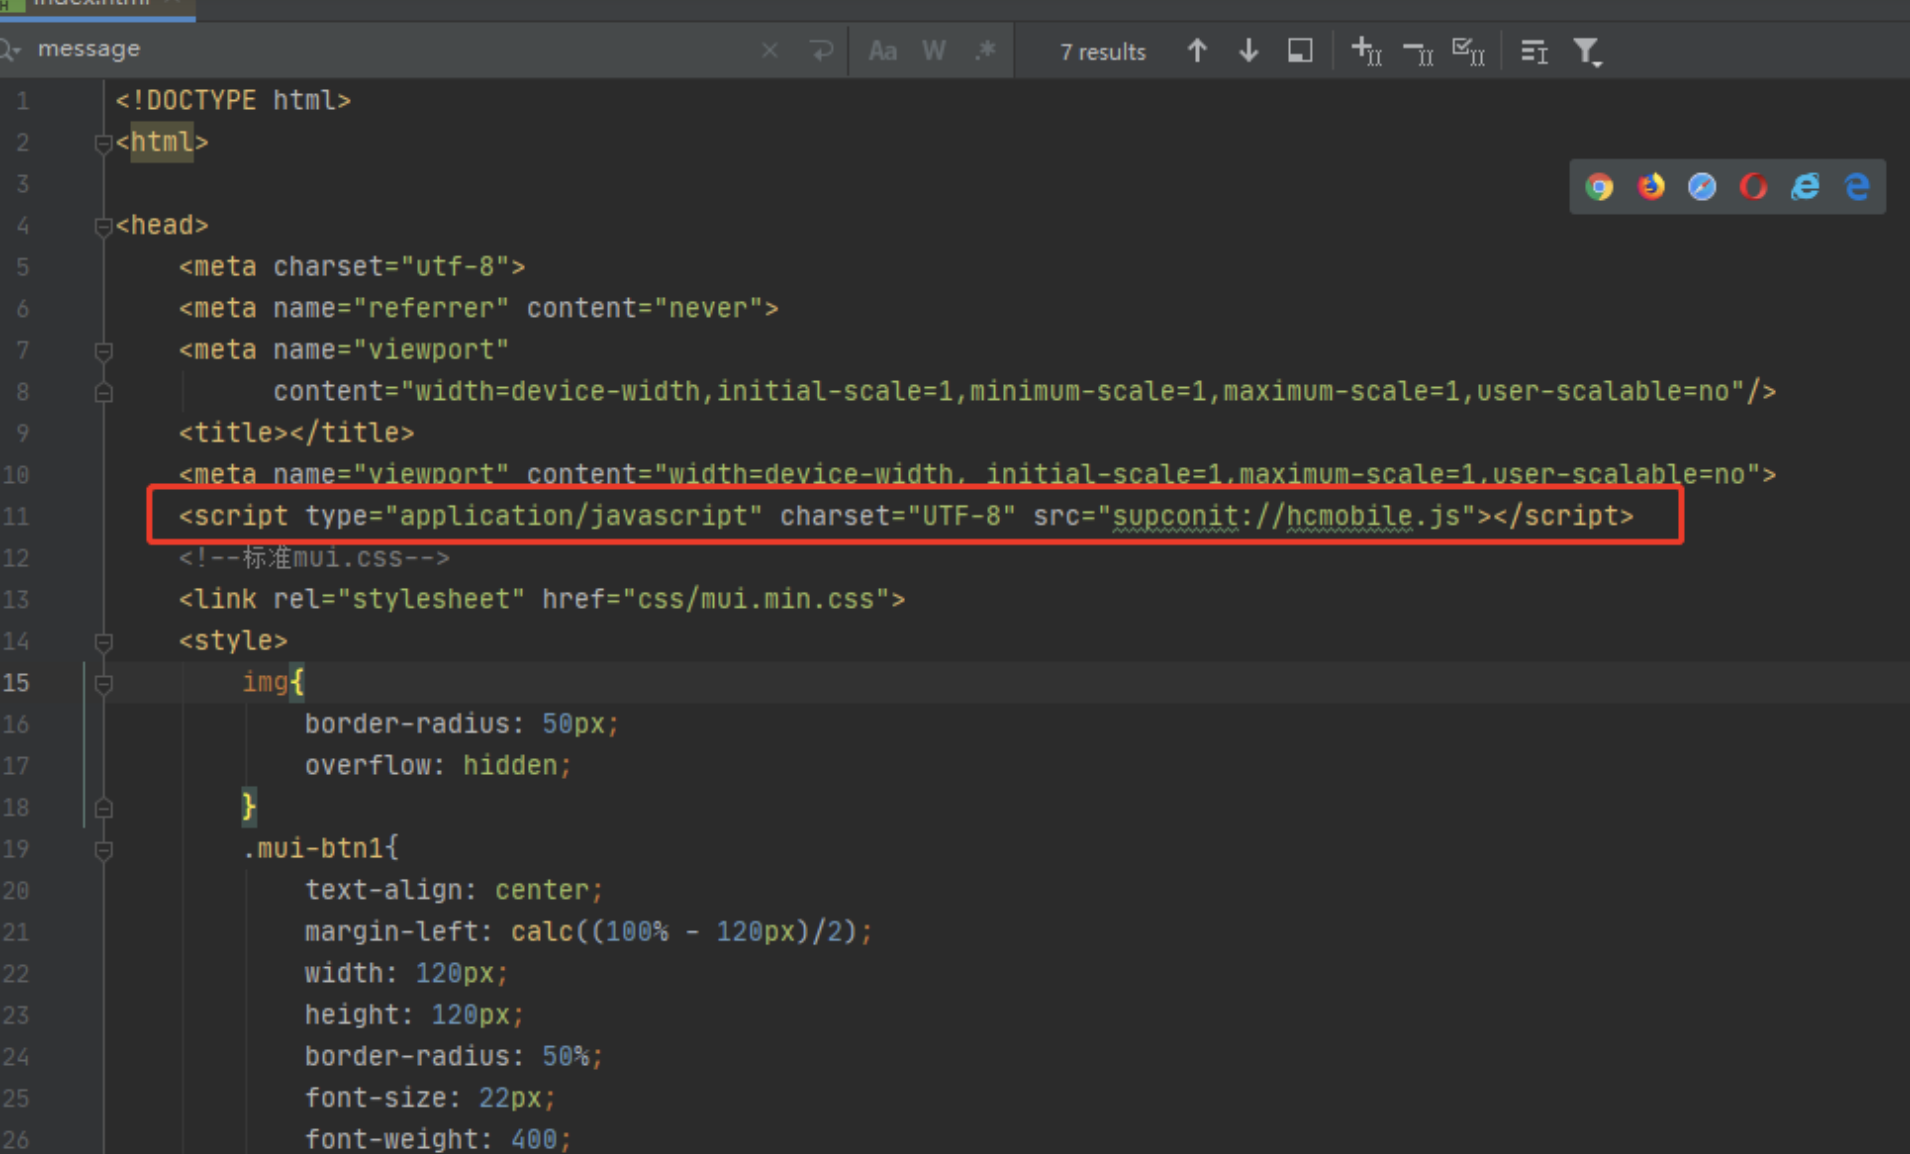Open page in Opera browser
The width and height of the screenshot is (1910, 1154).
[x=1753, y=187]
